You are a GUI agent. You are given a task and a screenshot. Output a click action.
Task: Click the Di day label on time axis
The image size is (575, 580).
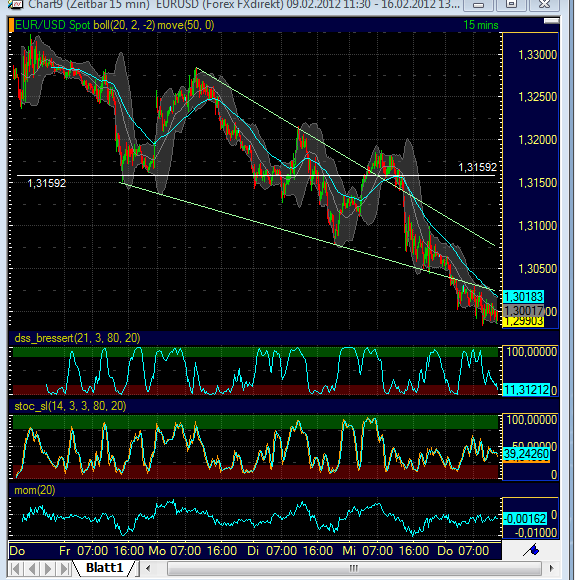click(253, 551)
